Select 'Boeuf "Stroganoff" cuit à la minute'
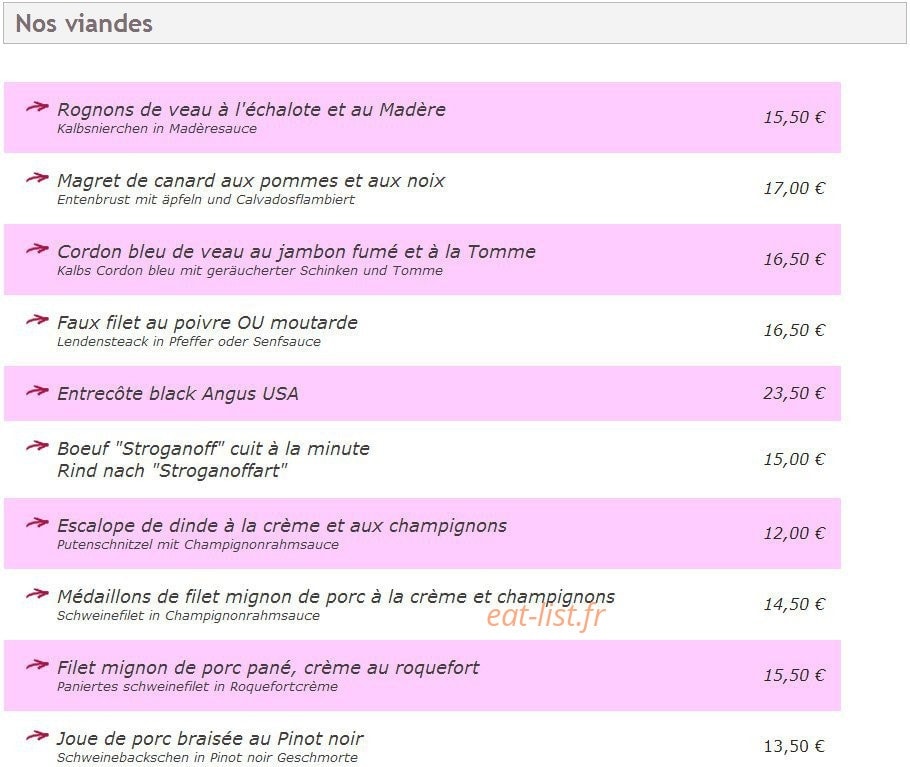 tap(213, 448)
